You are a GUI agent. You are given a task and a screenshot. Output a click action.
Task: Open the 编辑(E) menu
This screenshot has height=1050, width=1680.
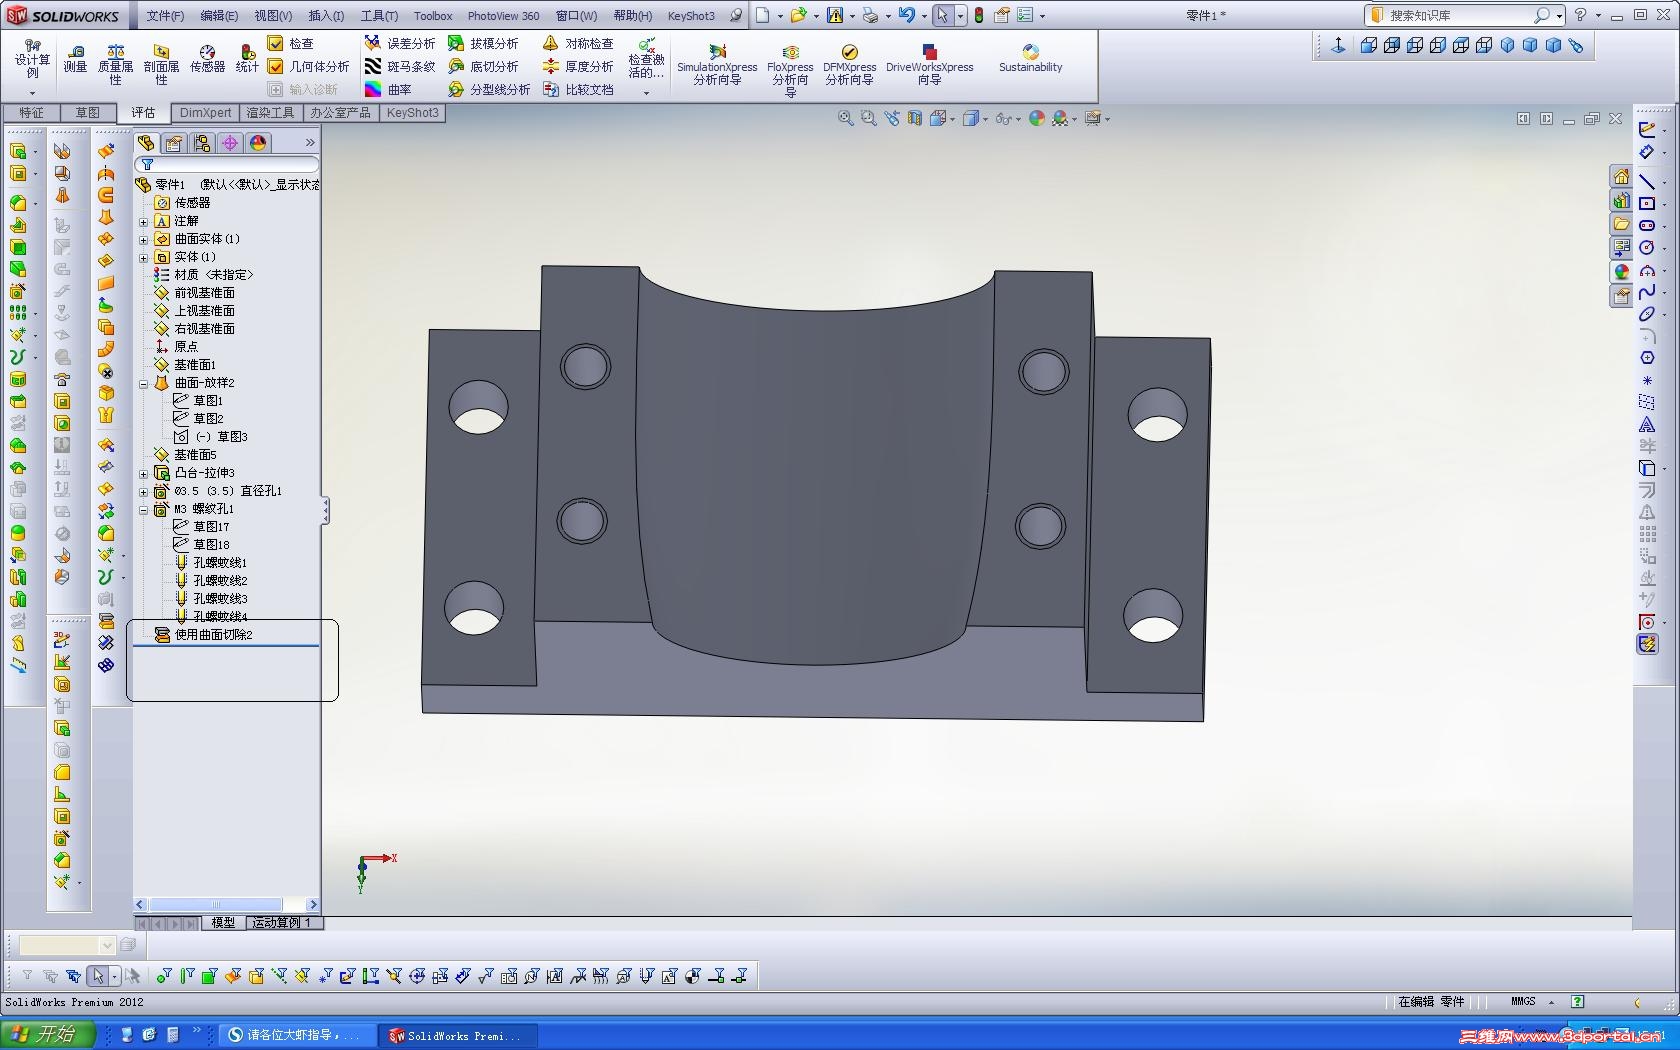[x=219, y=15]
